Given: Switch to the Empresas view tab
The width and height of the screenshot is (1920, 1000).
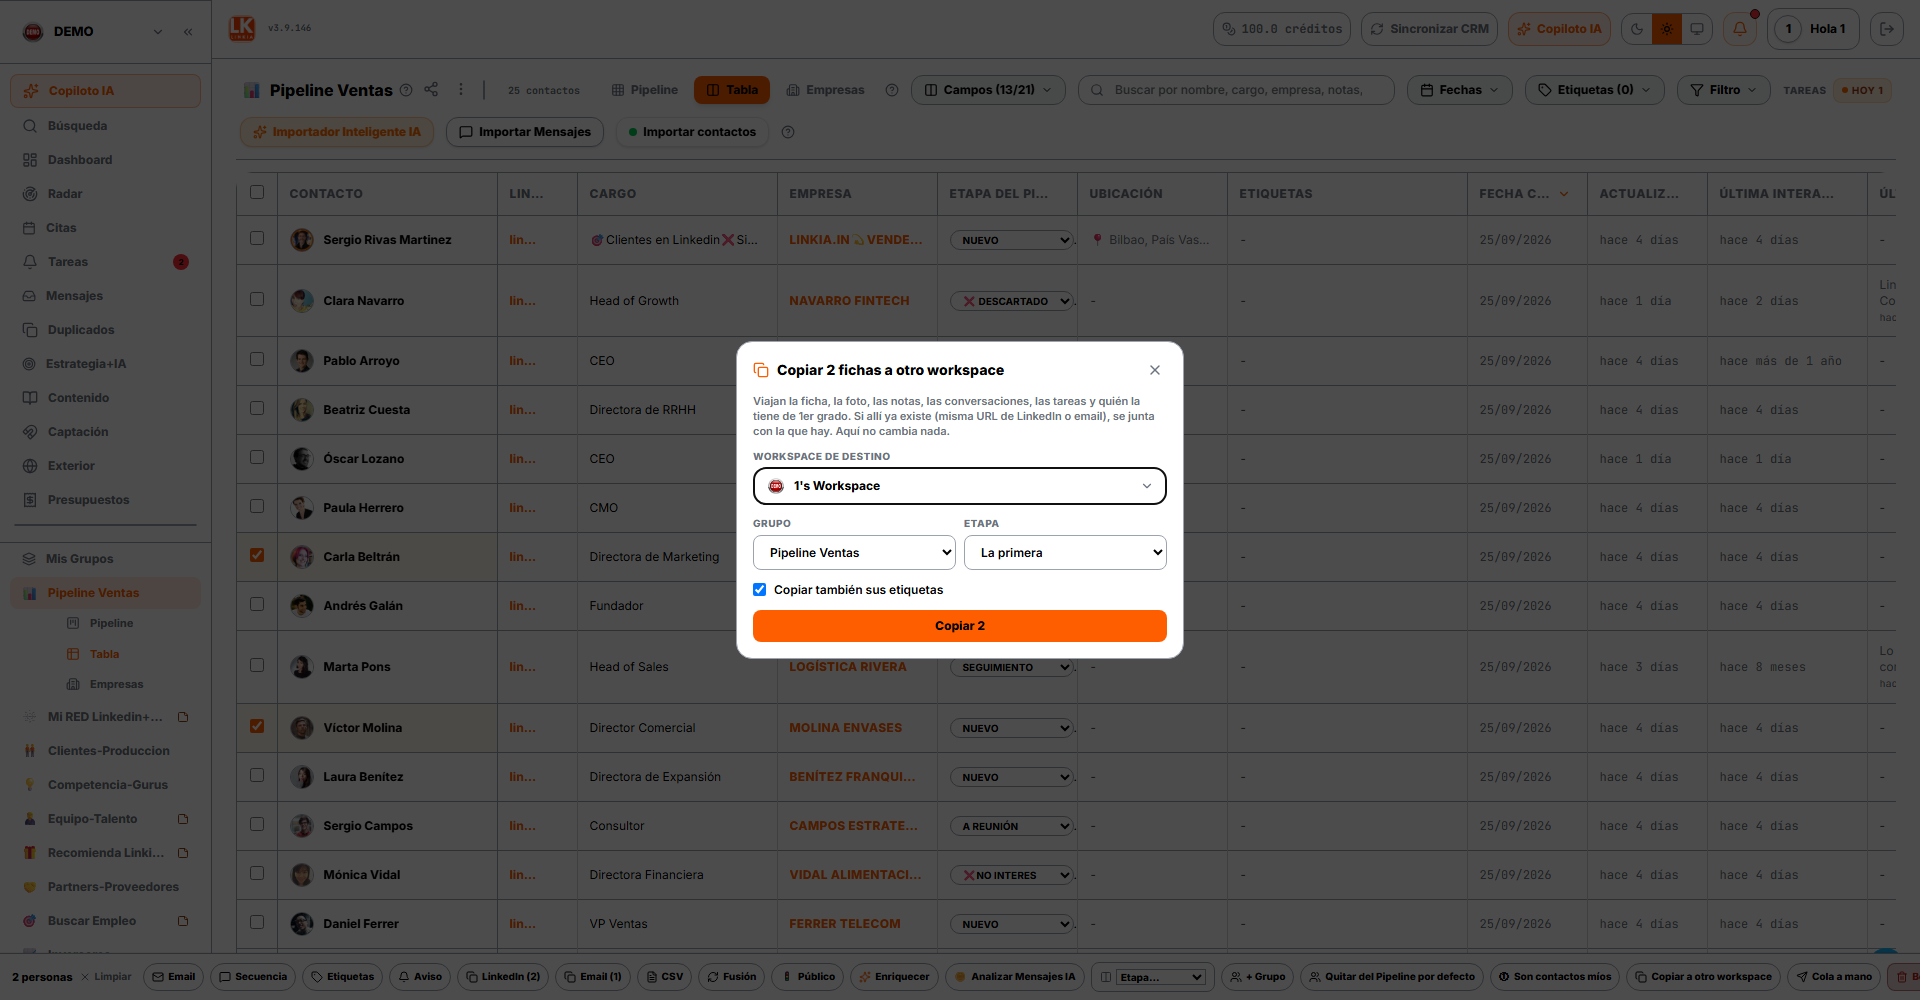Looking at the screenshot, I should [x=825, y=90].
